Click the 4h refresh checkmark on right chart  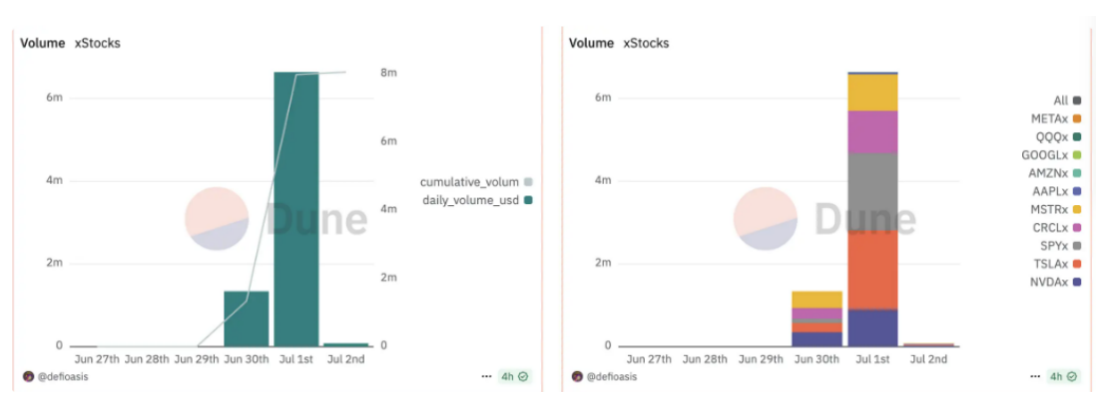coord(1075,377)
